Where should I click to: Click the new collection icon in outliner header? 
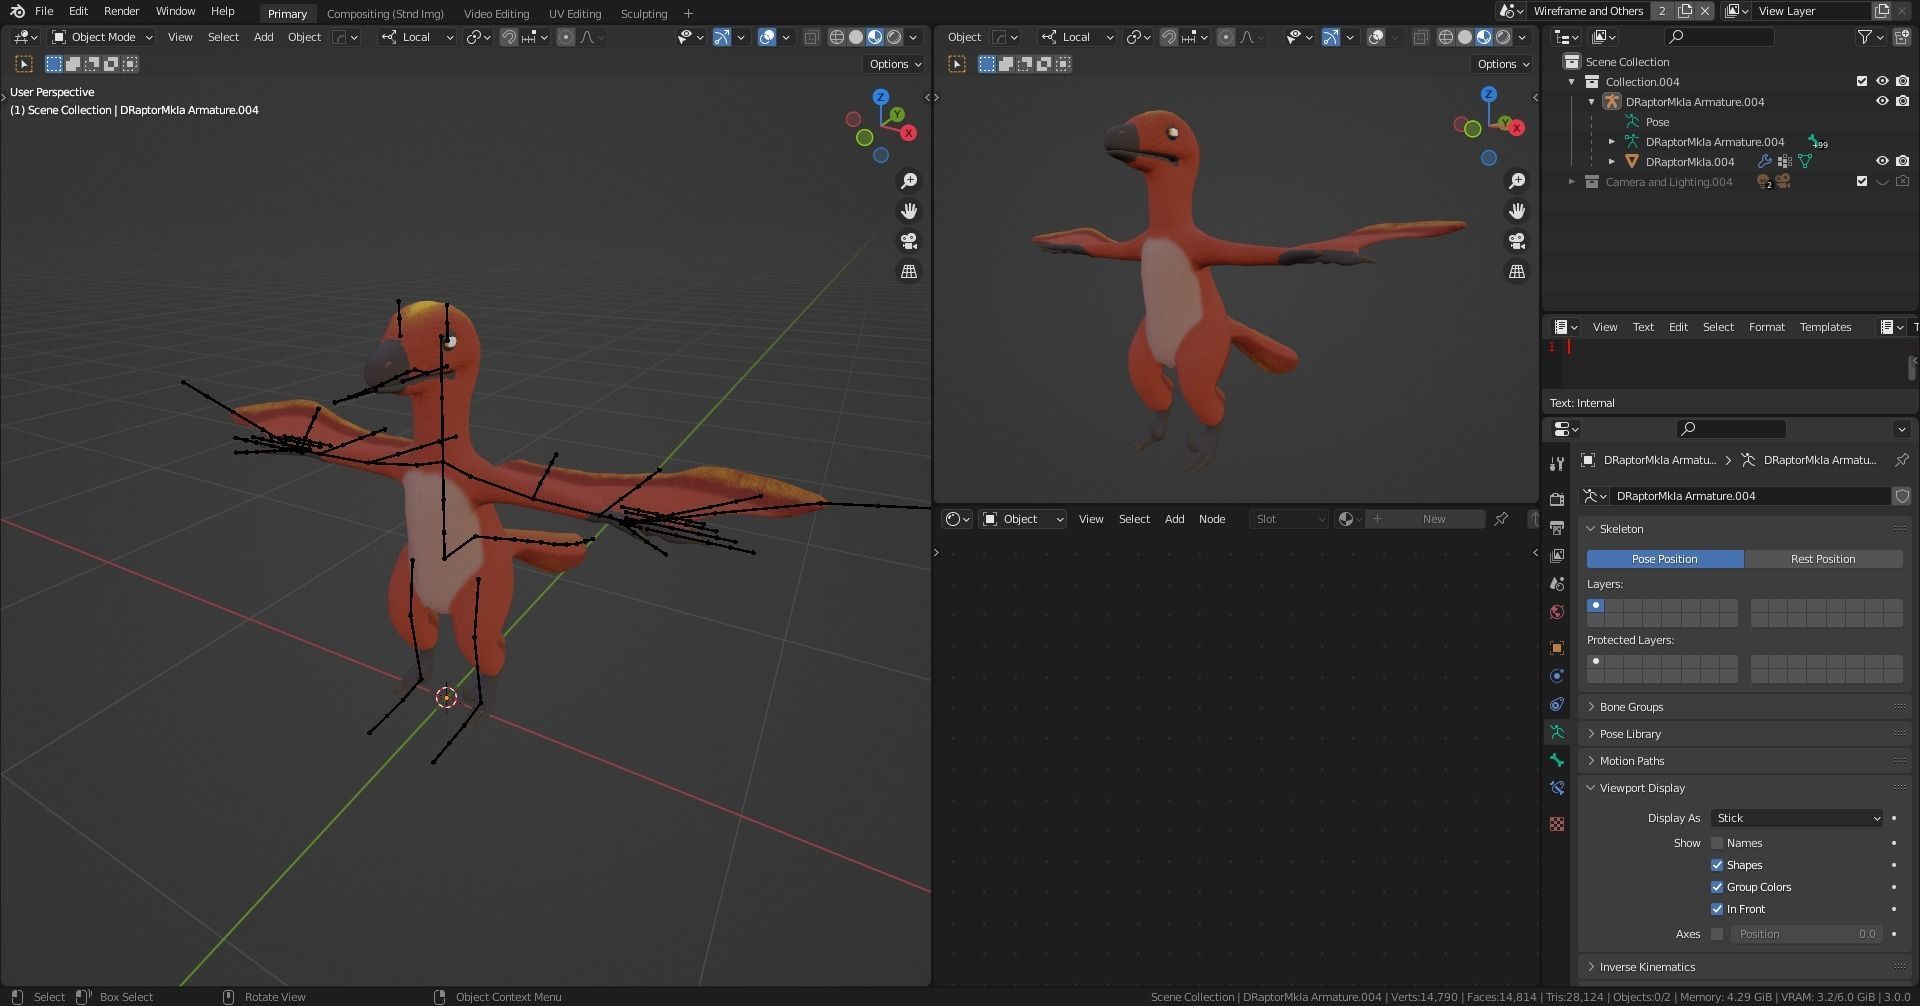(1902, 37)
